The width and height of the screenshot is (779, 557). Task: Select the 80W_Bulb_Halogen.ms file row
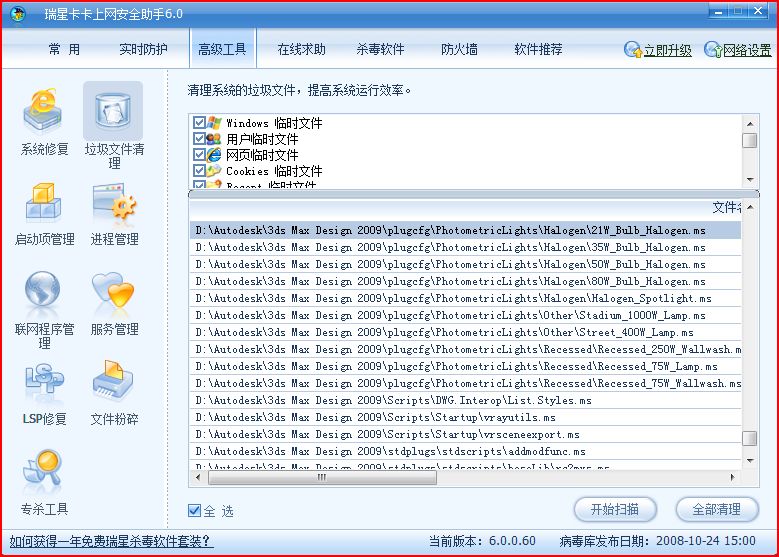pos(466,281)
